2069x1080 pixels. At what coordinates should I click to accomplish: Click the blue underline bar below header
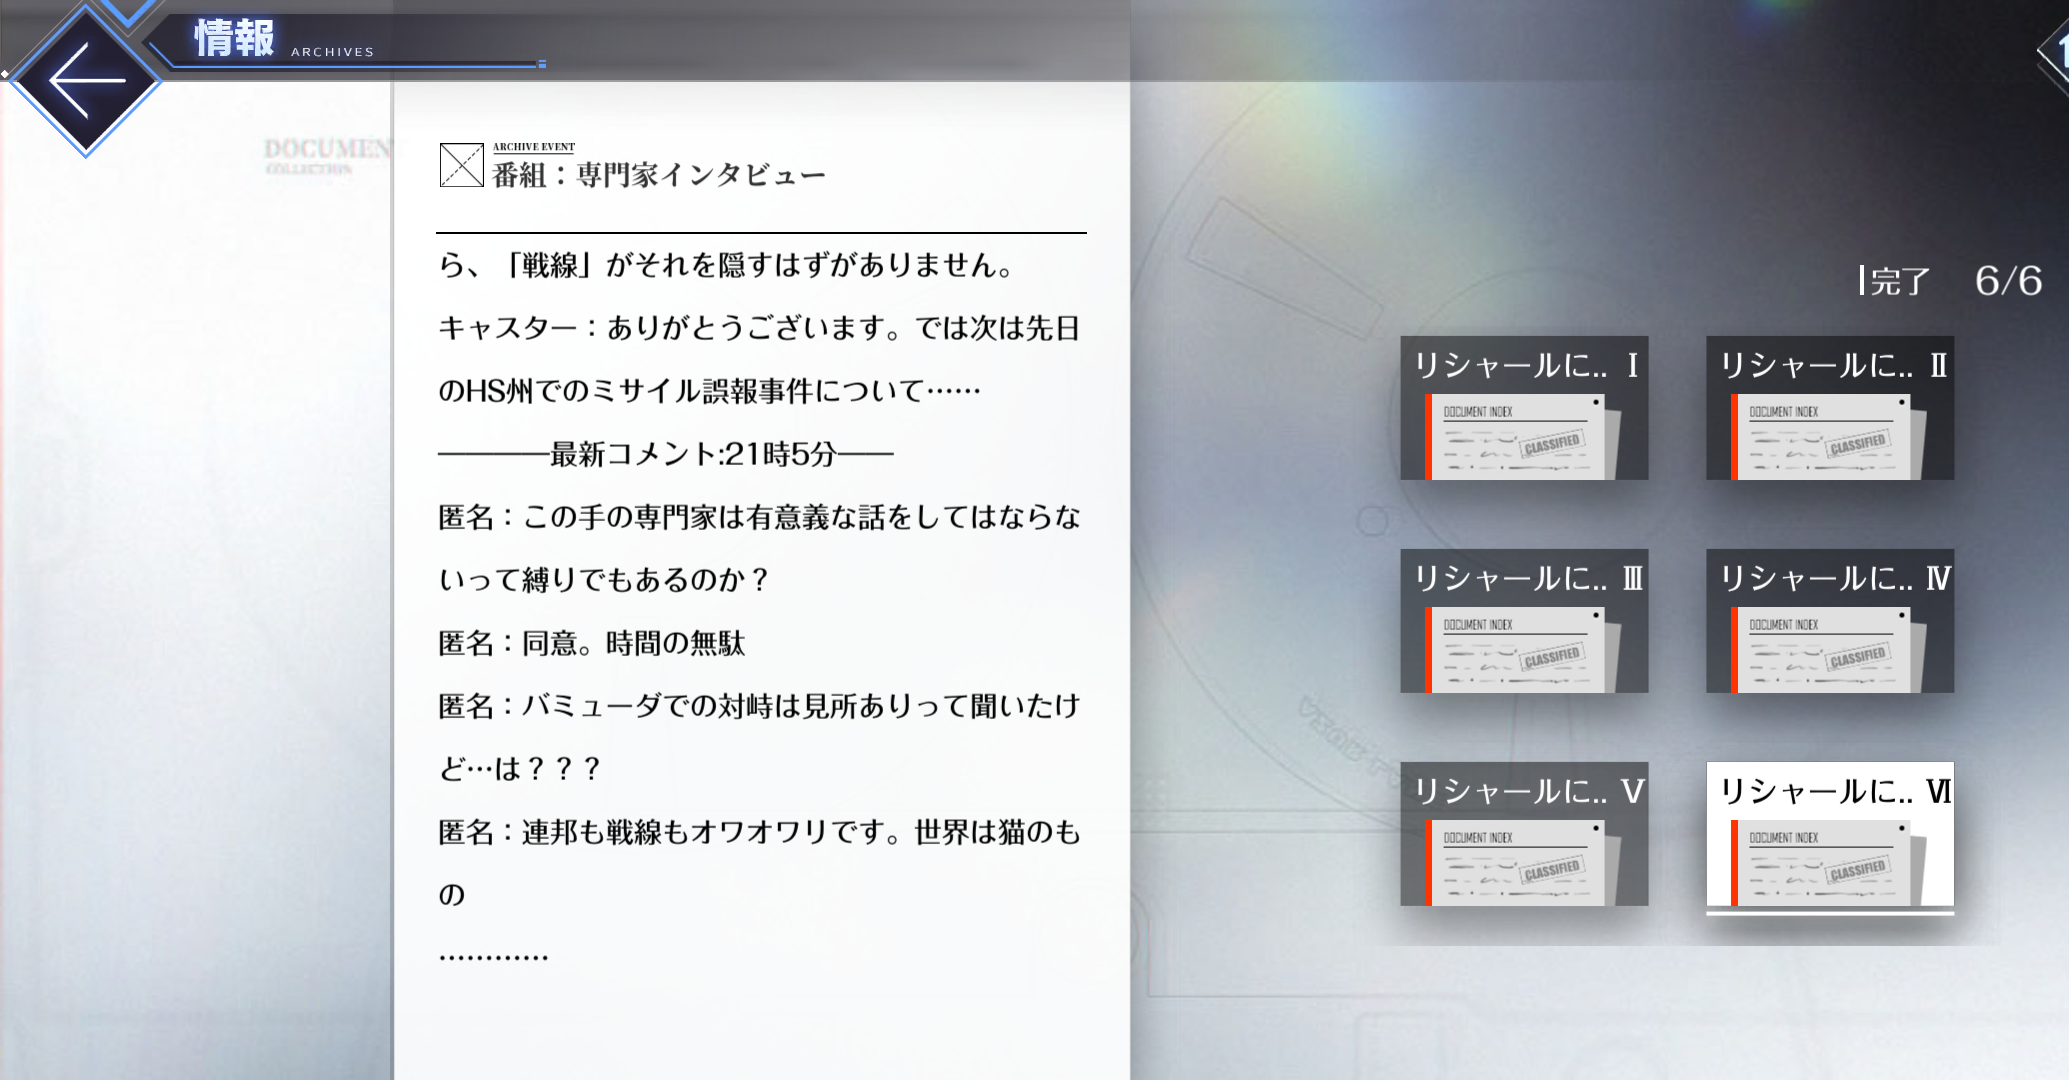point(355,65)
